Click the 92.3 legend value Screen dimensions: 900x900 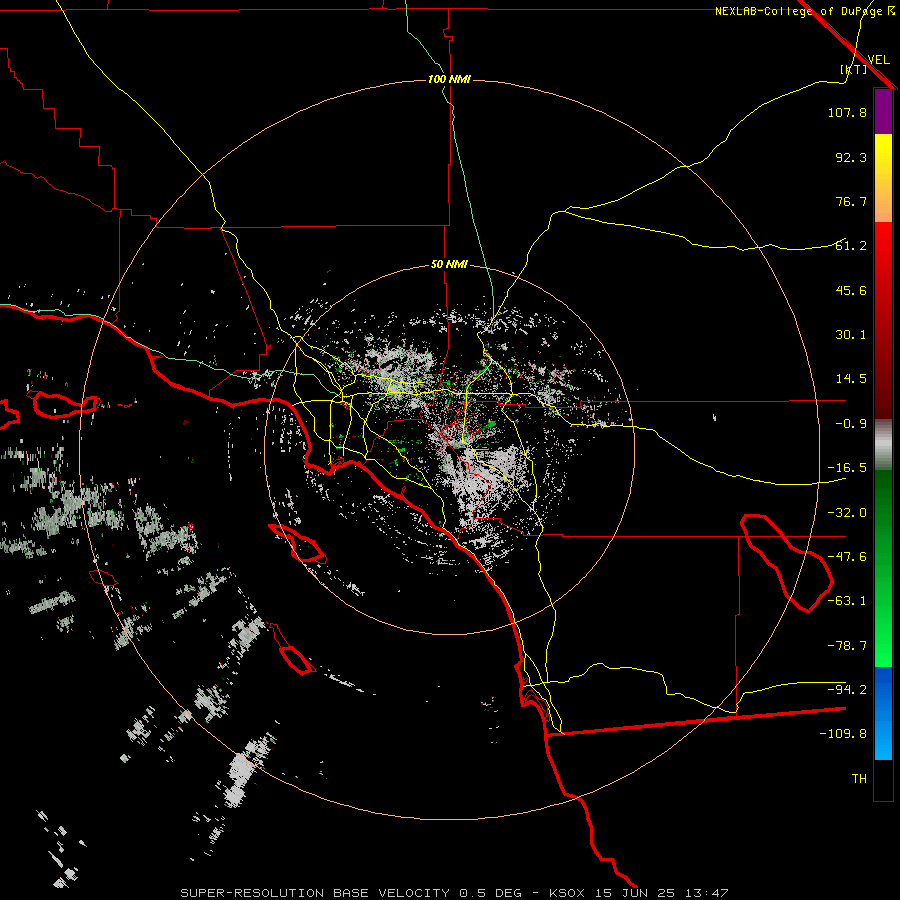851,157
